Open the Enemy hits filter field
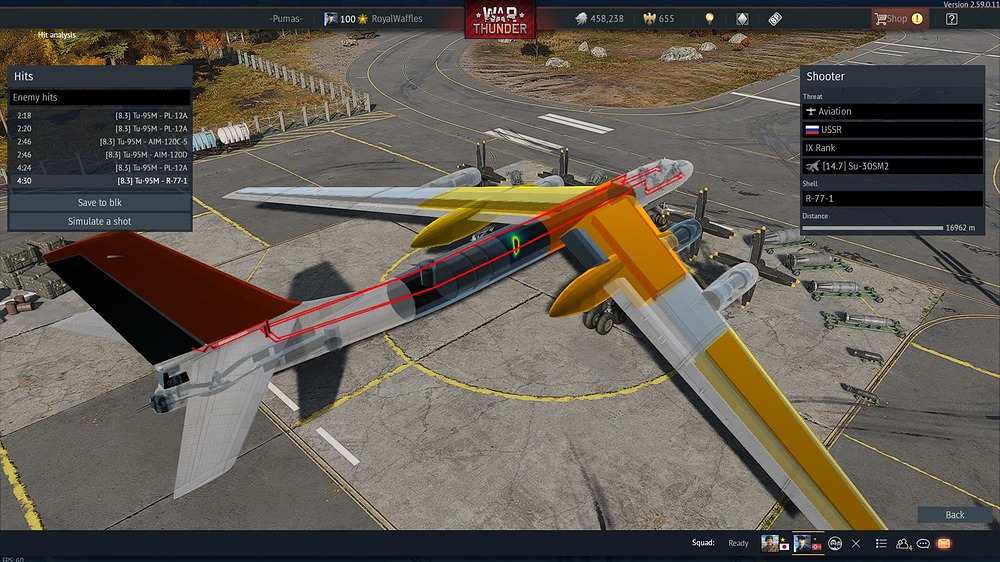The height and width of the screenshot is (562, 1000). [x=99, y=97]
